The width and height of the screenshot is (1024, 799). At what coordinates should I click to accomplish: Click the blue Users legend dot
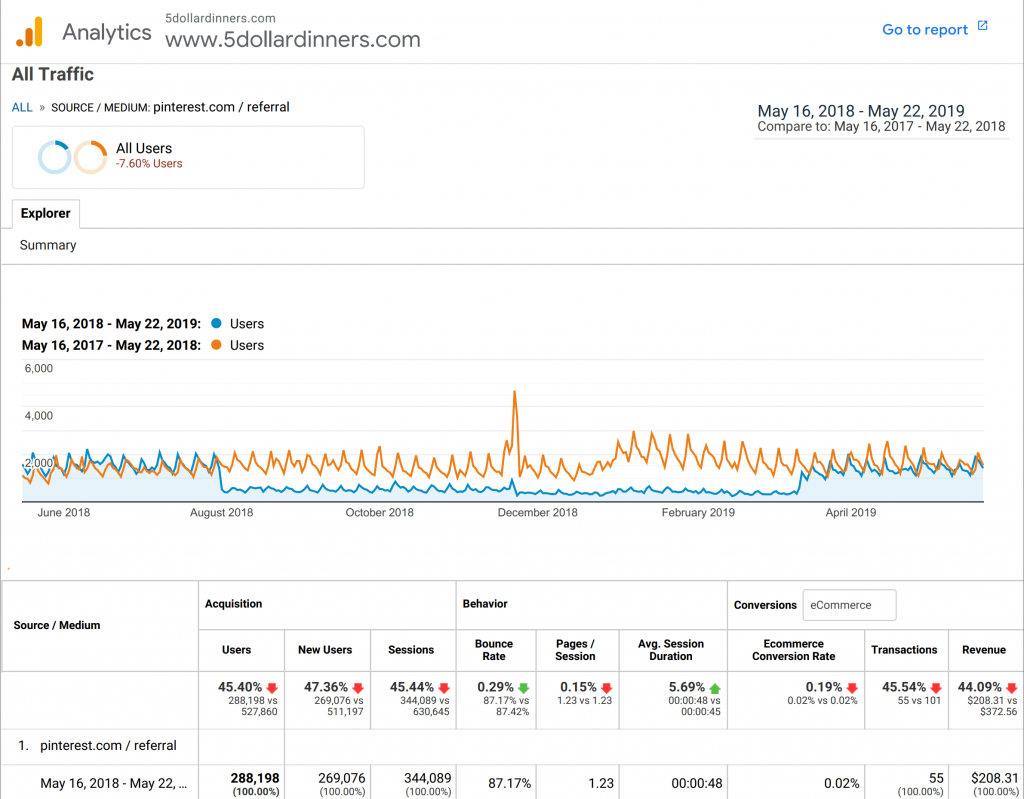216,323
